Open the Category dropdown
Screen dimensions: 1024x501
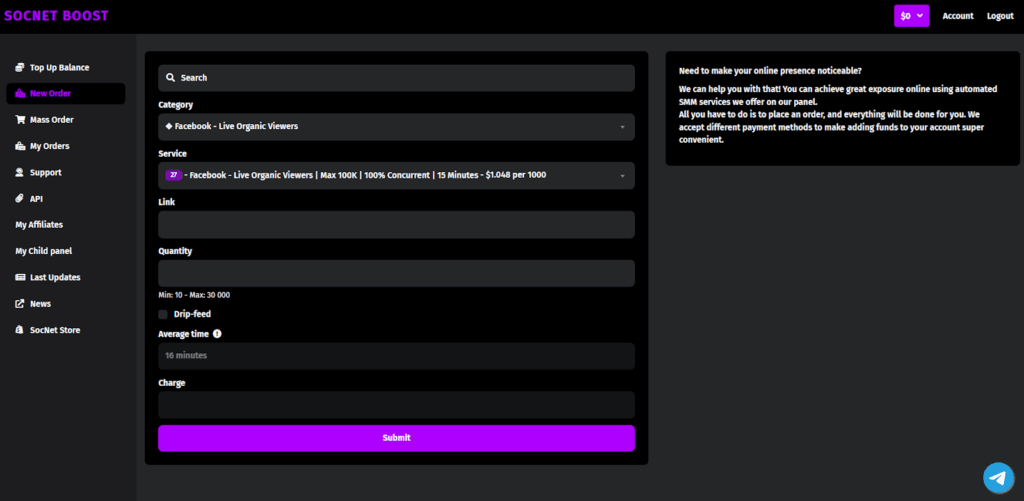pos(396,127)
